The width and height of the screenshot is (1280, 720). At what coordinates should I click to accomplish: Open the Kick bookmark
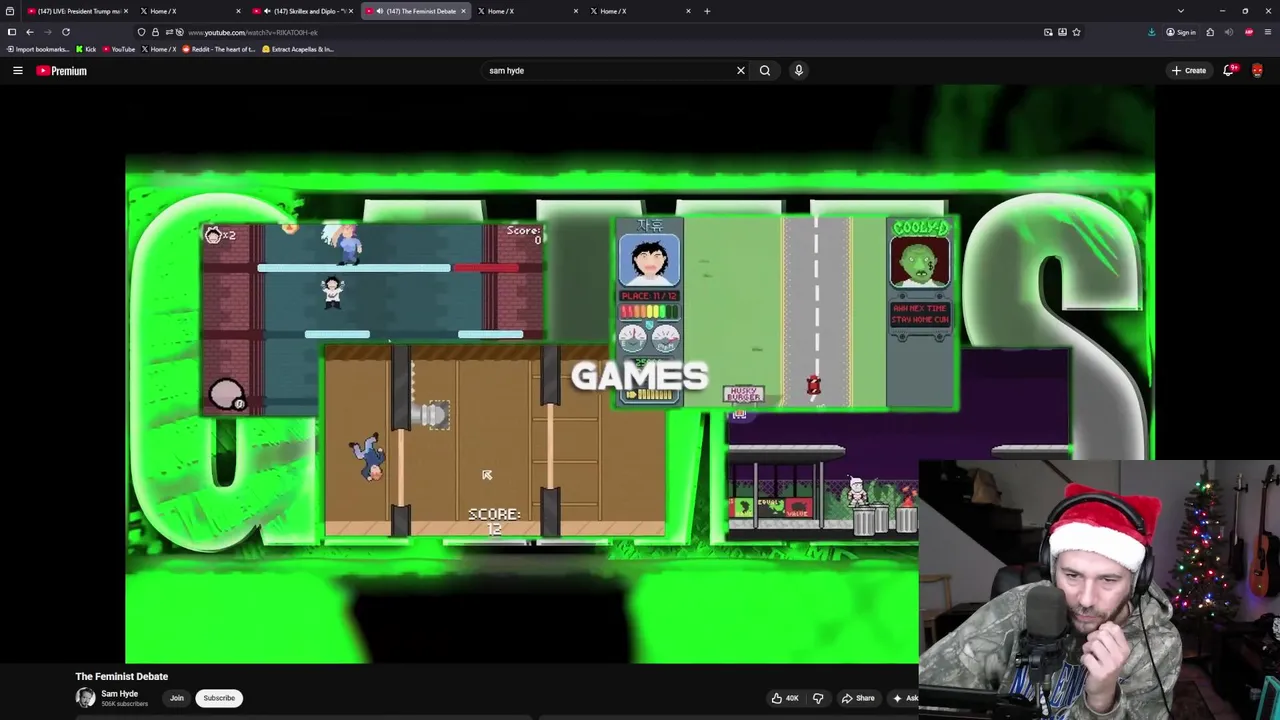pyautogui.click(x=86, y=49)
